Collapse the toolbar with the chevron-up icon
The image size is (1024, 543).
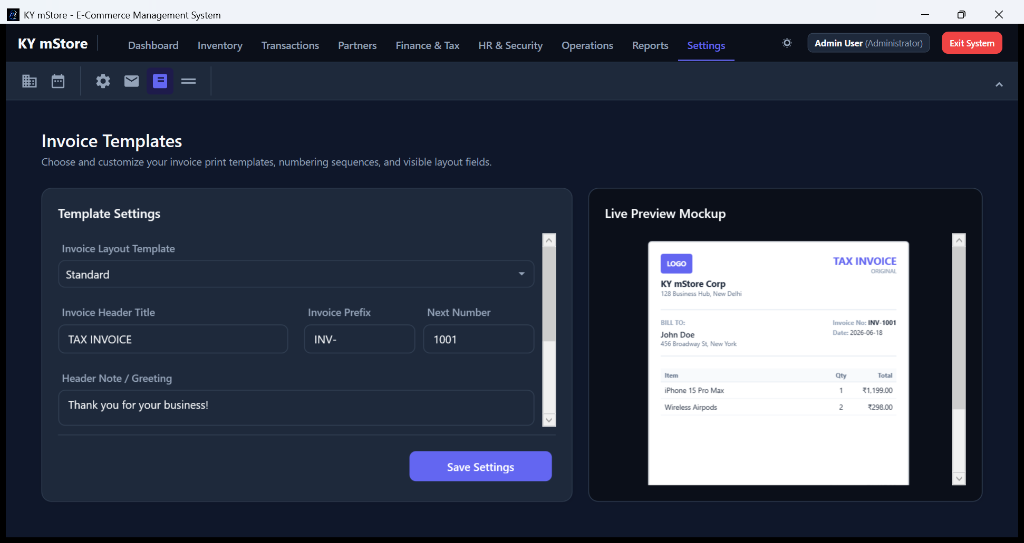click(999, 84)
